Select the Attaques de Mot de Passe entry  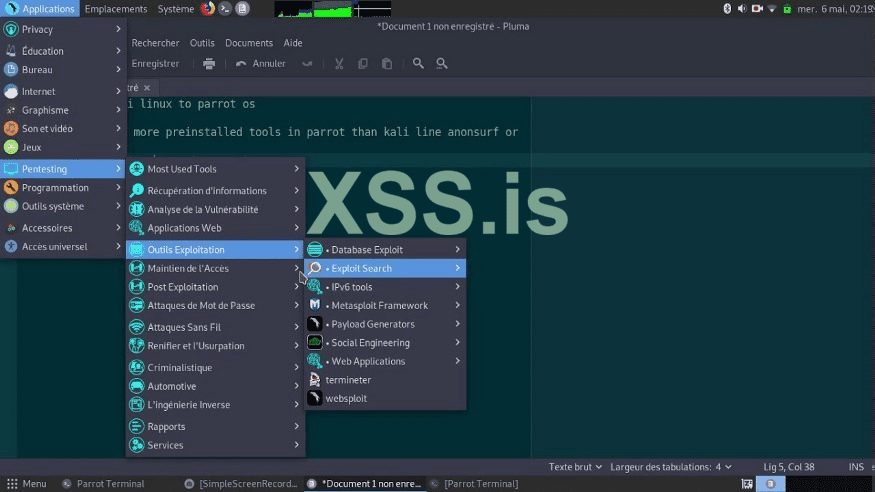coord(215,305)
